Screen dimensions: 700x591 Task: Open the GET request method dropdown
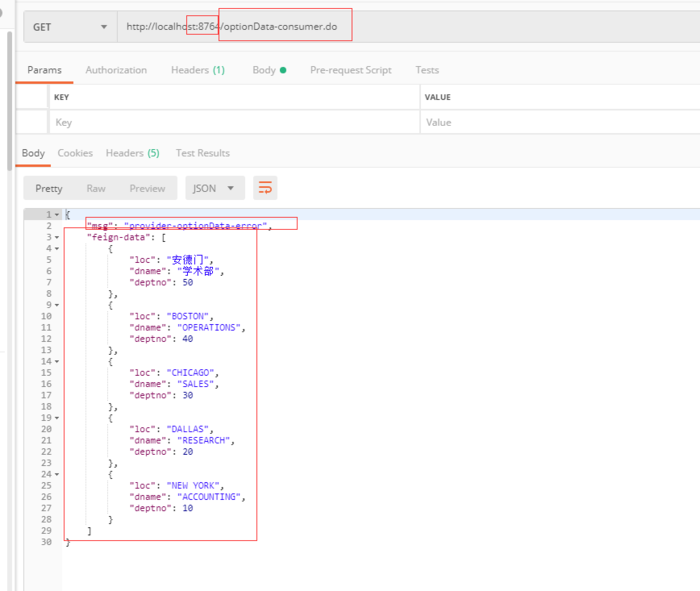[x=70, y=27]
